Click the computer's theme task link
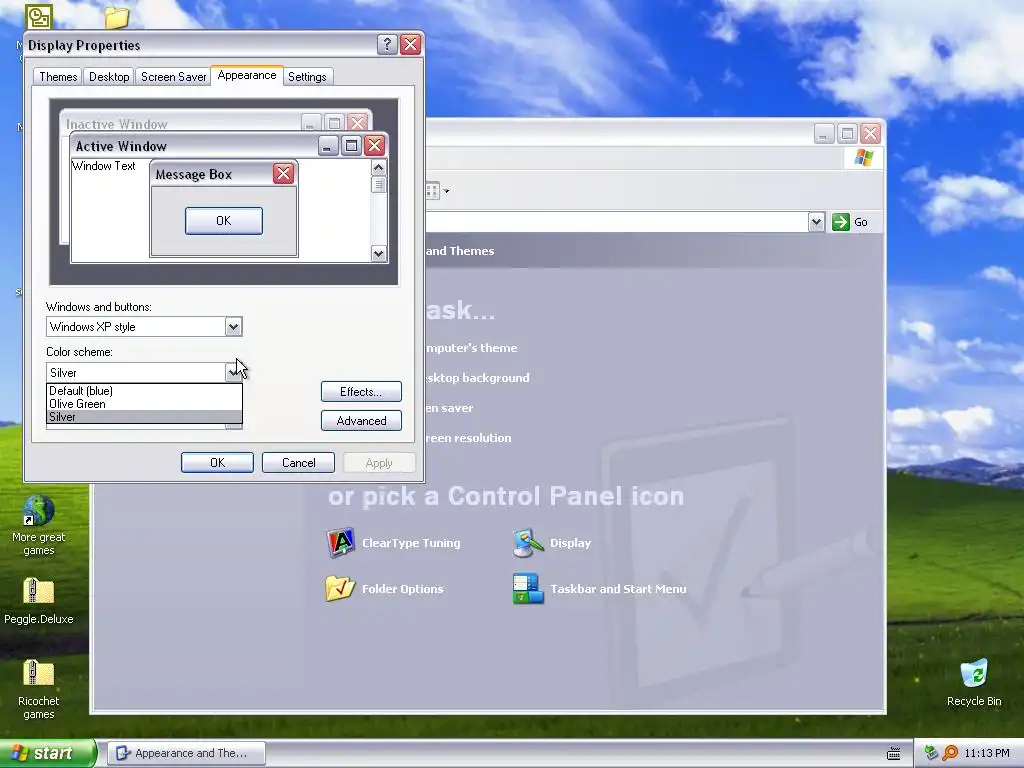This screenshot has width=1024, height=768. pyautogui.click(x=472, y=347)
